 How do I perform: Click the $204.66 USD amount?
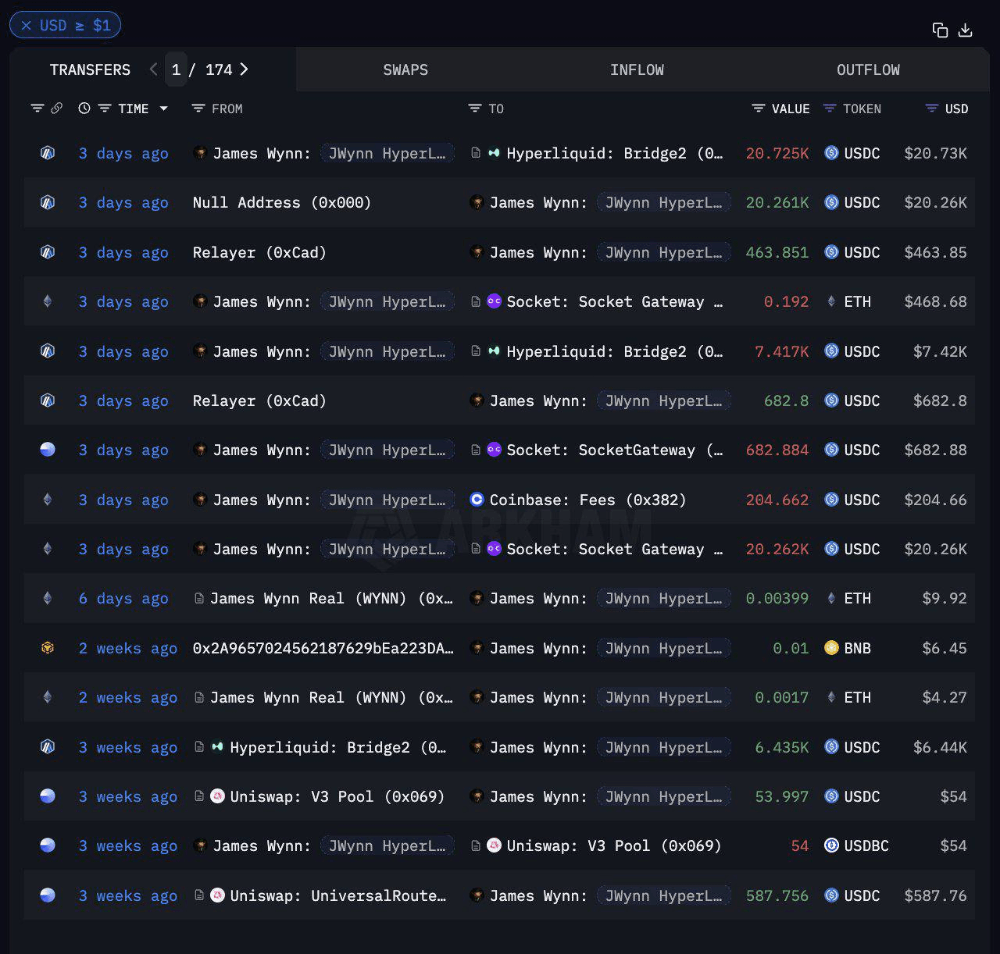(x=936, y=500)
